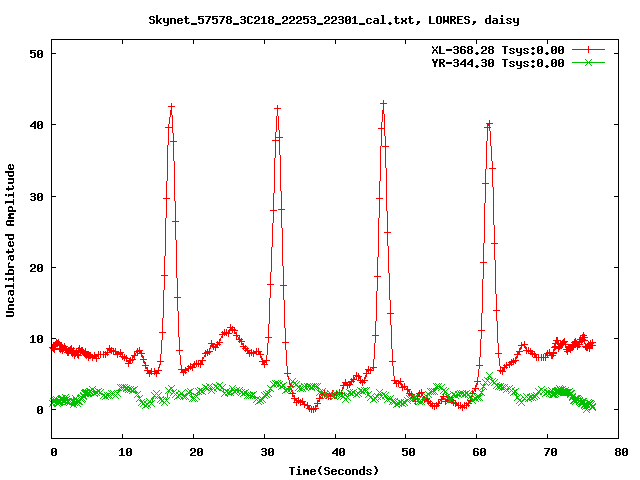Select the YR-344.30 Tsys:0.00 legend label

[x=498, y=63]
